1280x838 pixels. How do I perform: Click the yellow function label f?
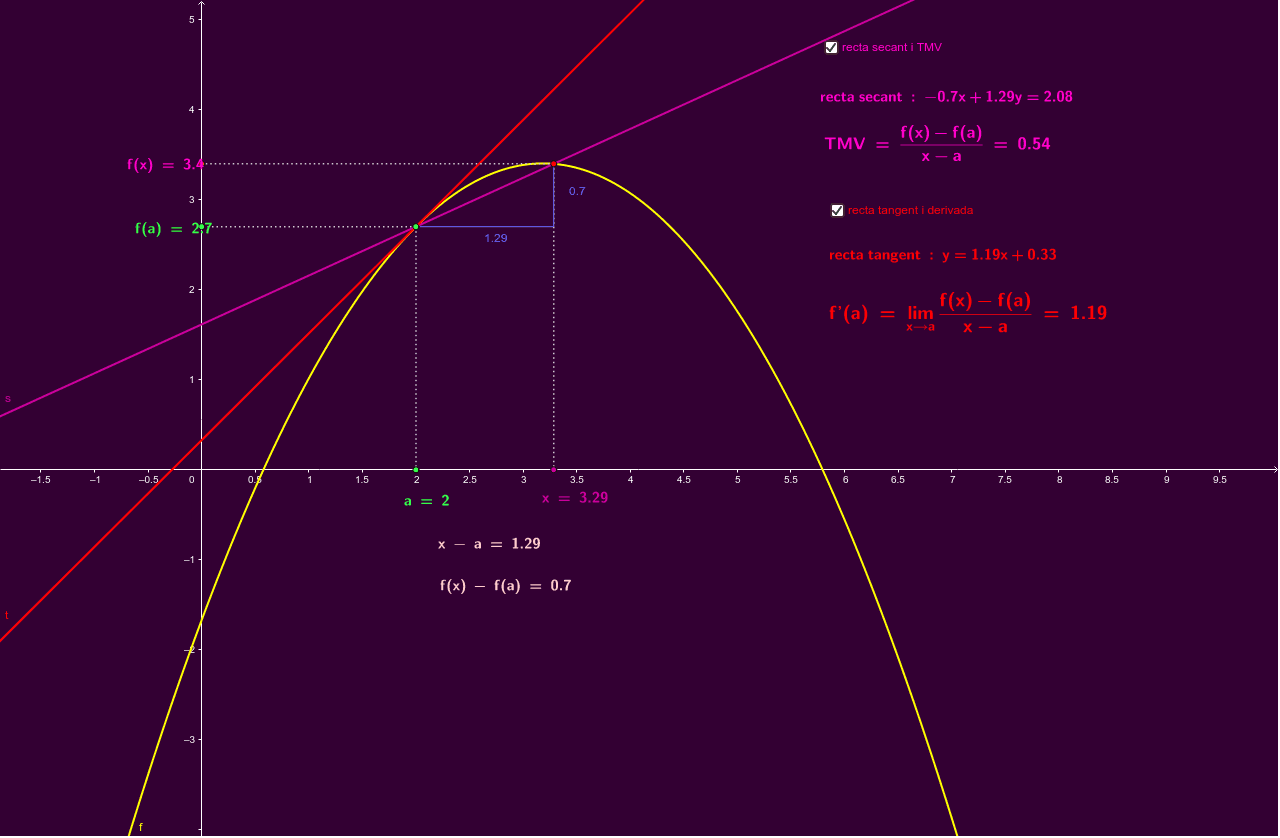pos(141,827)
